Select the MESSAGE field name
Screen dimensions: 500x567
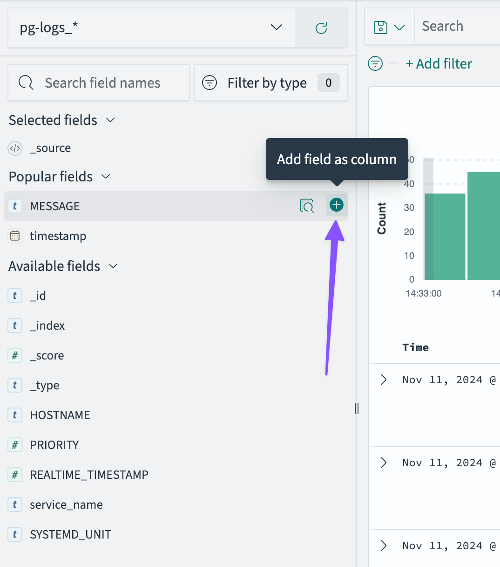tap(55, 206)
